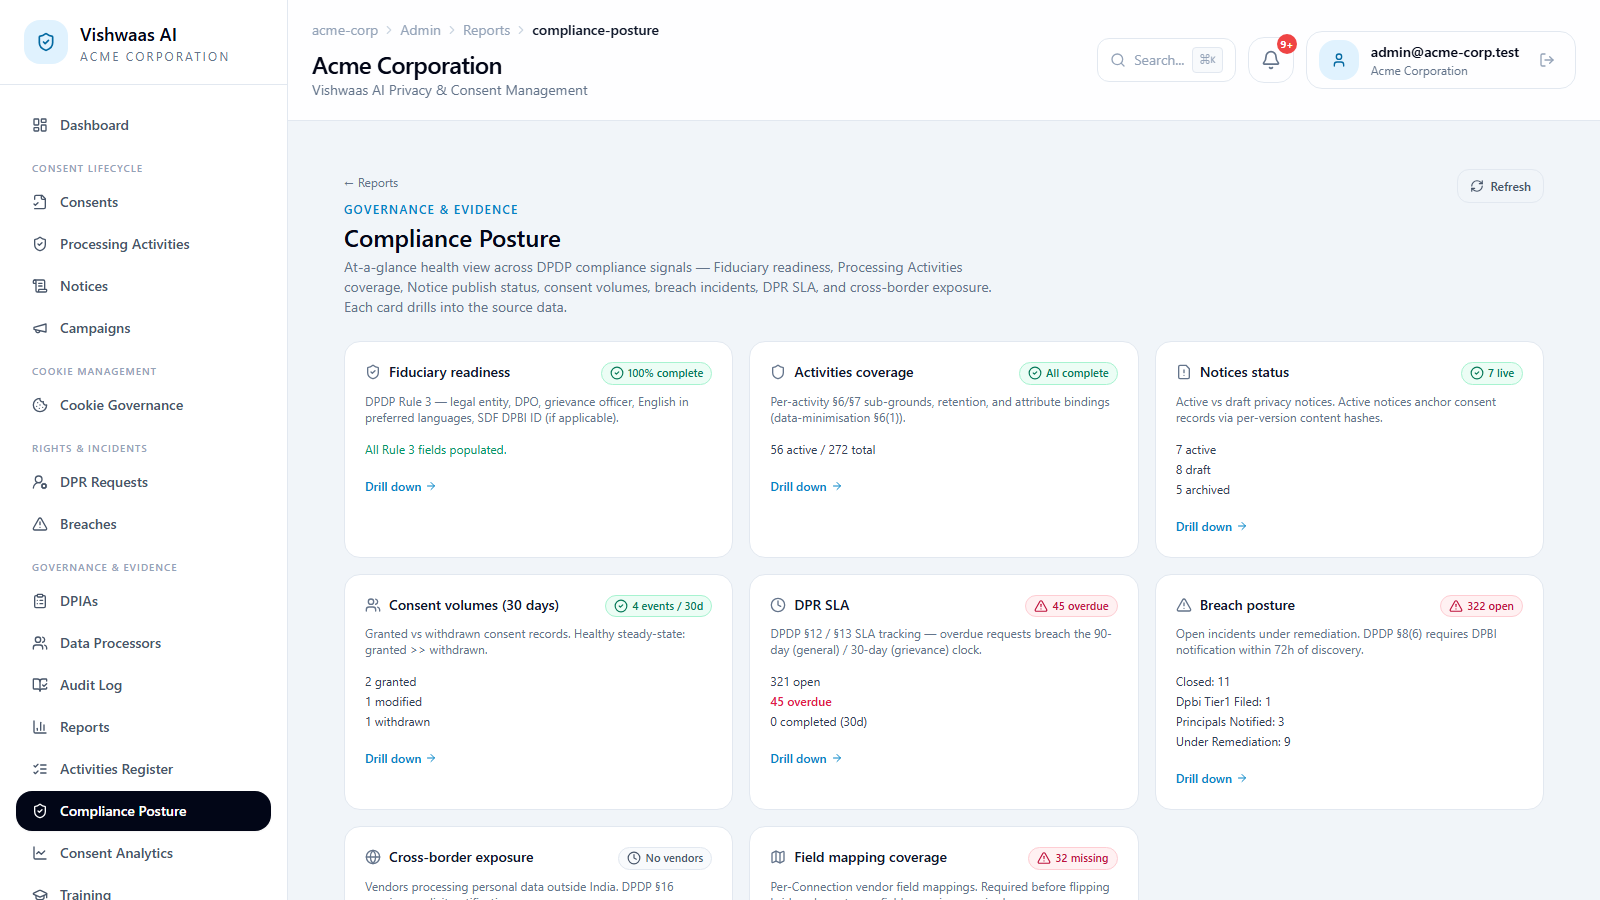This screenshot has width=1600, height=900.
Task: Open Consents in the sidebar
Action: click(143, 202)
